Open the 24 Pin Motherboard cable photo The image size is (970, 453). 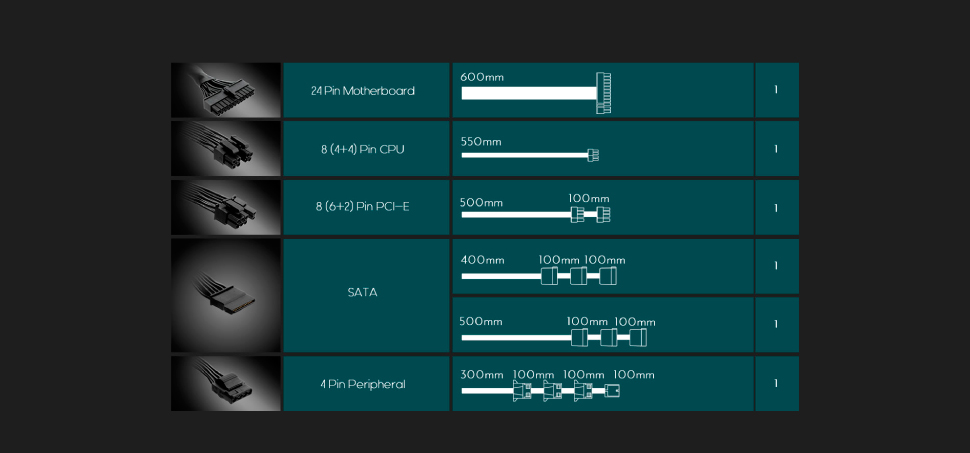[x=225, y=90]
